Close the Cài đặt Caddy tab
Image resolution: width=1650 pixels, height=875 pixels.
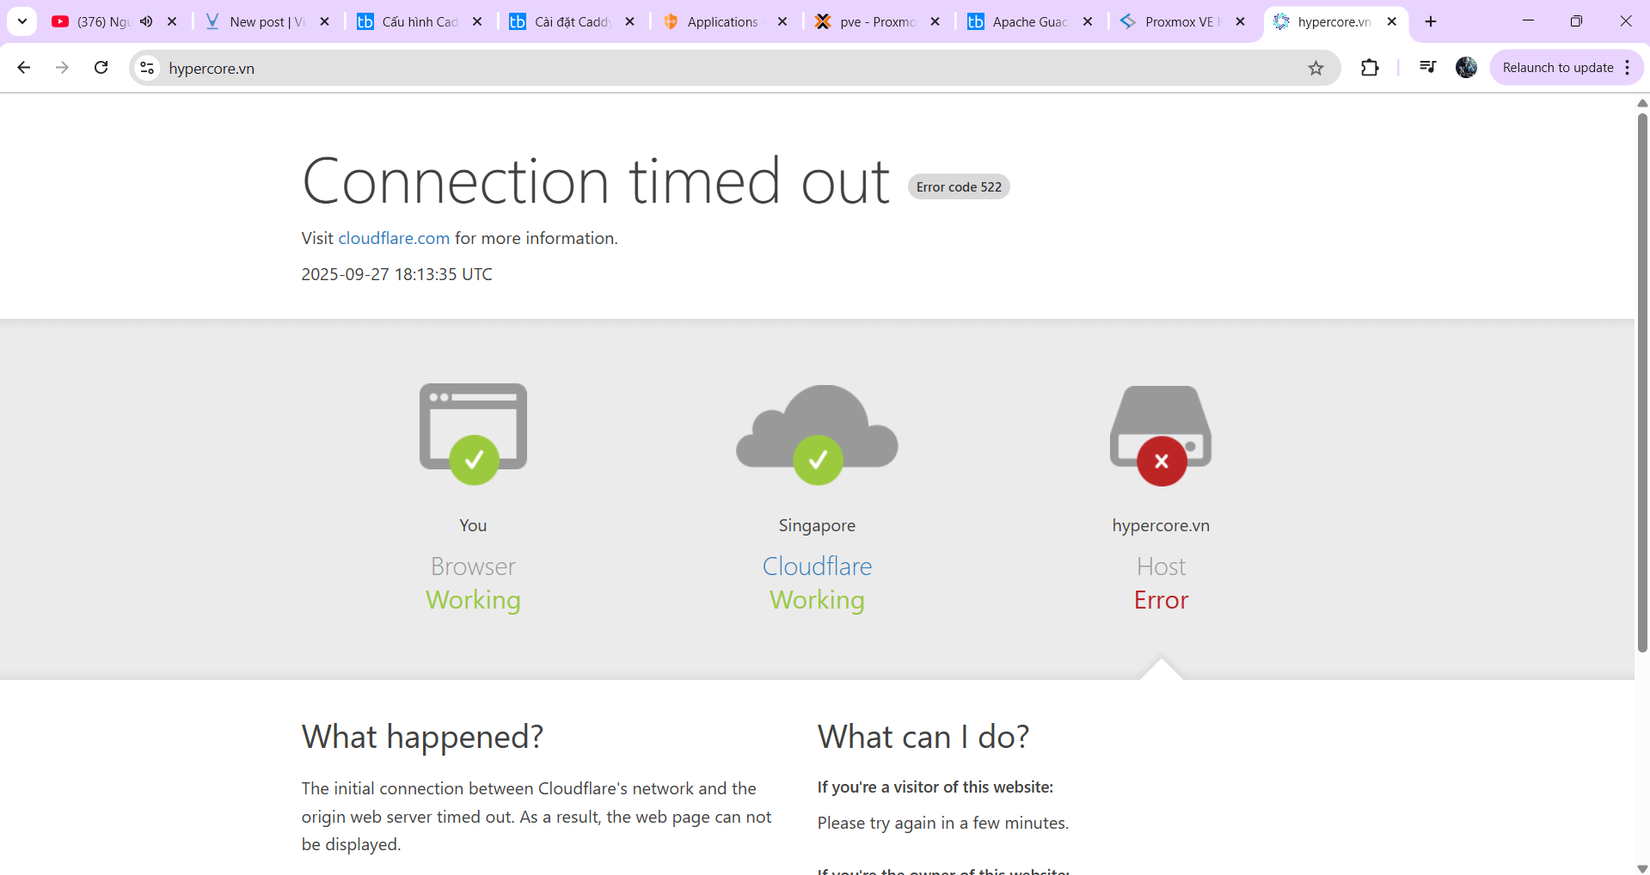(x=630, y=22)
